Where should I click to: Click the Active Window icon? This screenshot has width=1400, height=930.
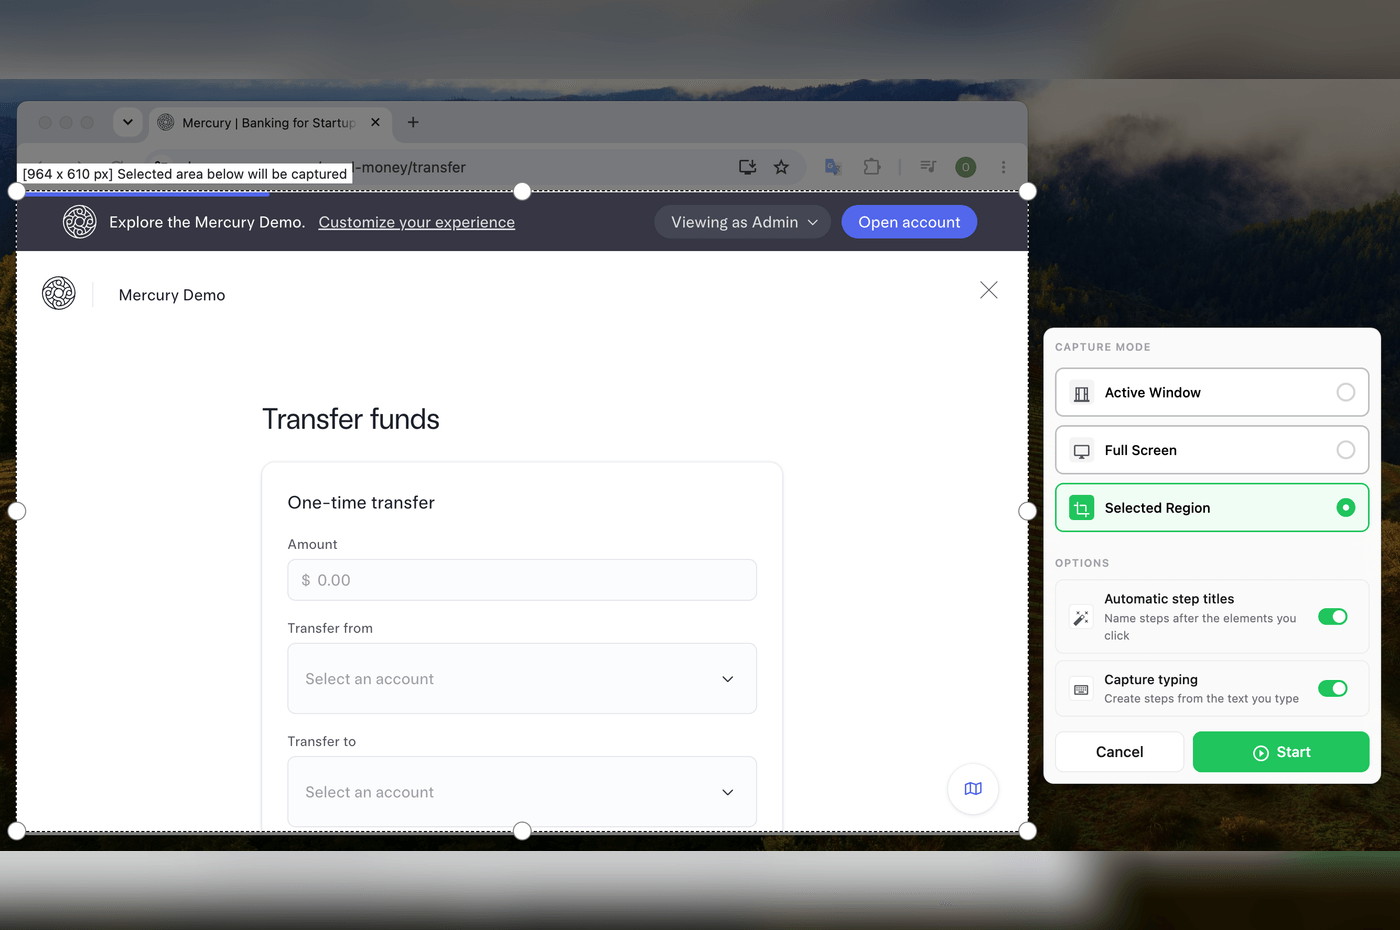(x=1082, y=393)
